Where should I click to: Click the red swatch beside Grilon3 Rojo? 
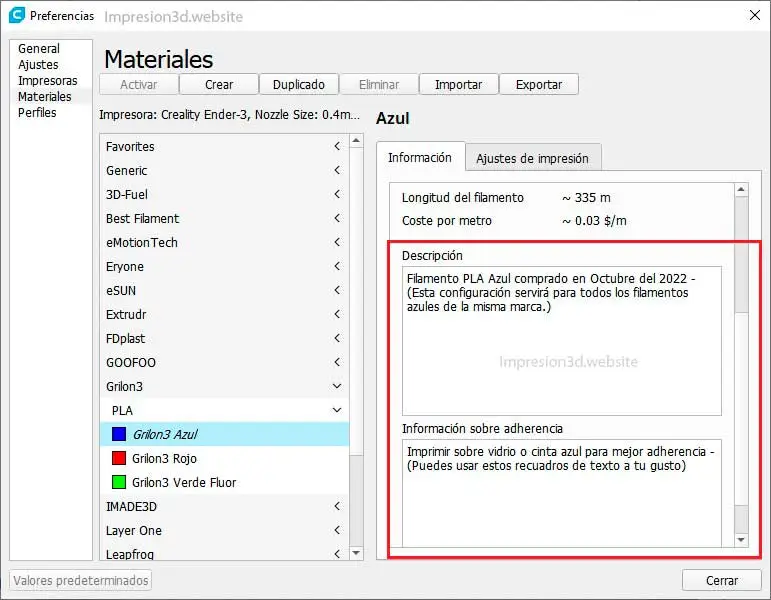coord(119,458)
